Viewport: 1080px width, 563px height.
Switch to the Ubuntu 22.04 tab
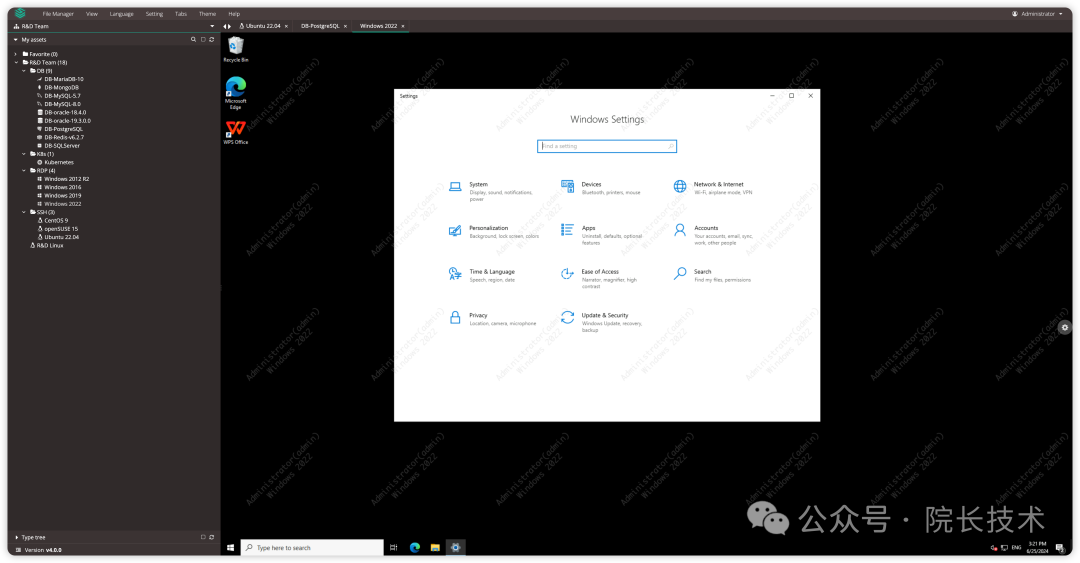click(260, 26)
